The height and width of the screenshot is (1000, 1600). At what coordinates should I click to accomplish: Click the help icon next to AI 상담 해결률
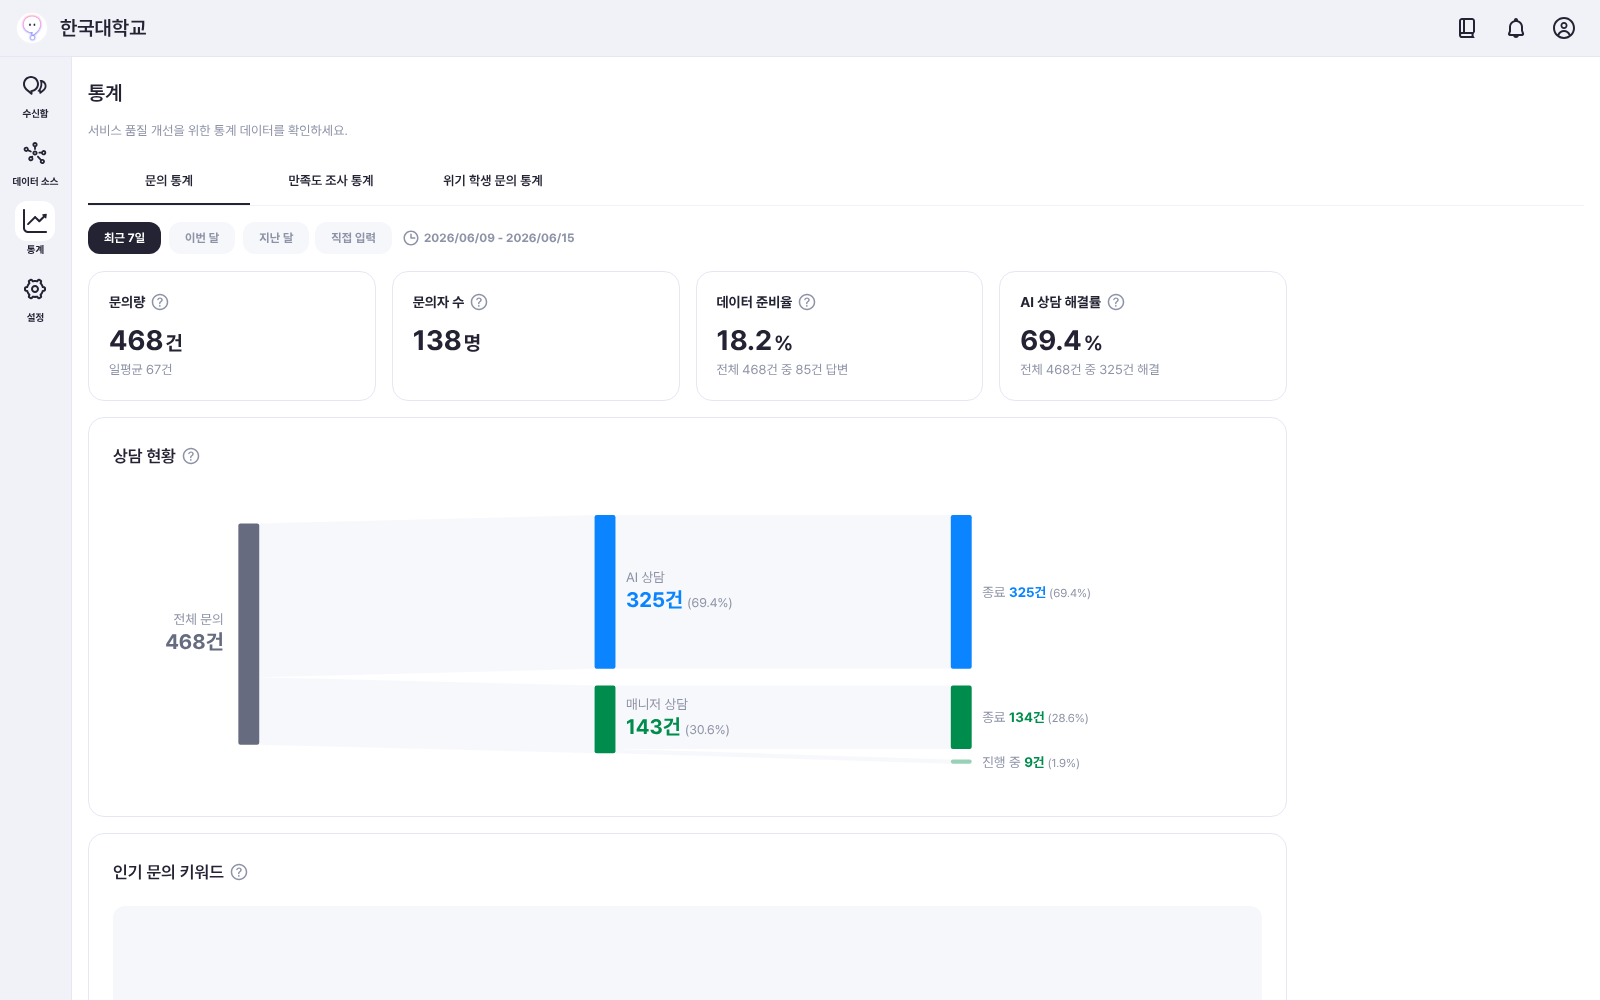point(1116,302)
